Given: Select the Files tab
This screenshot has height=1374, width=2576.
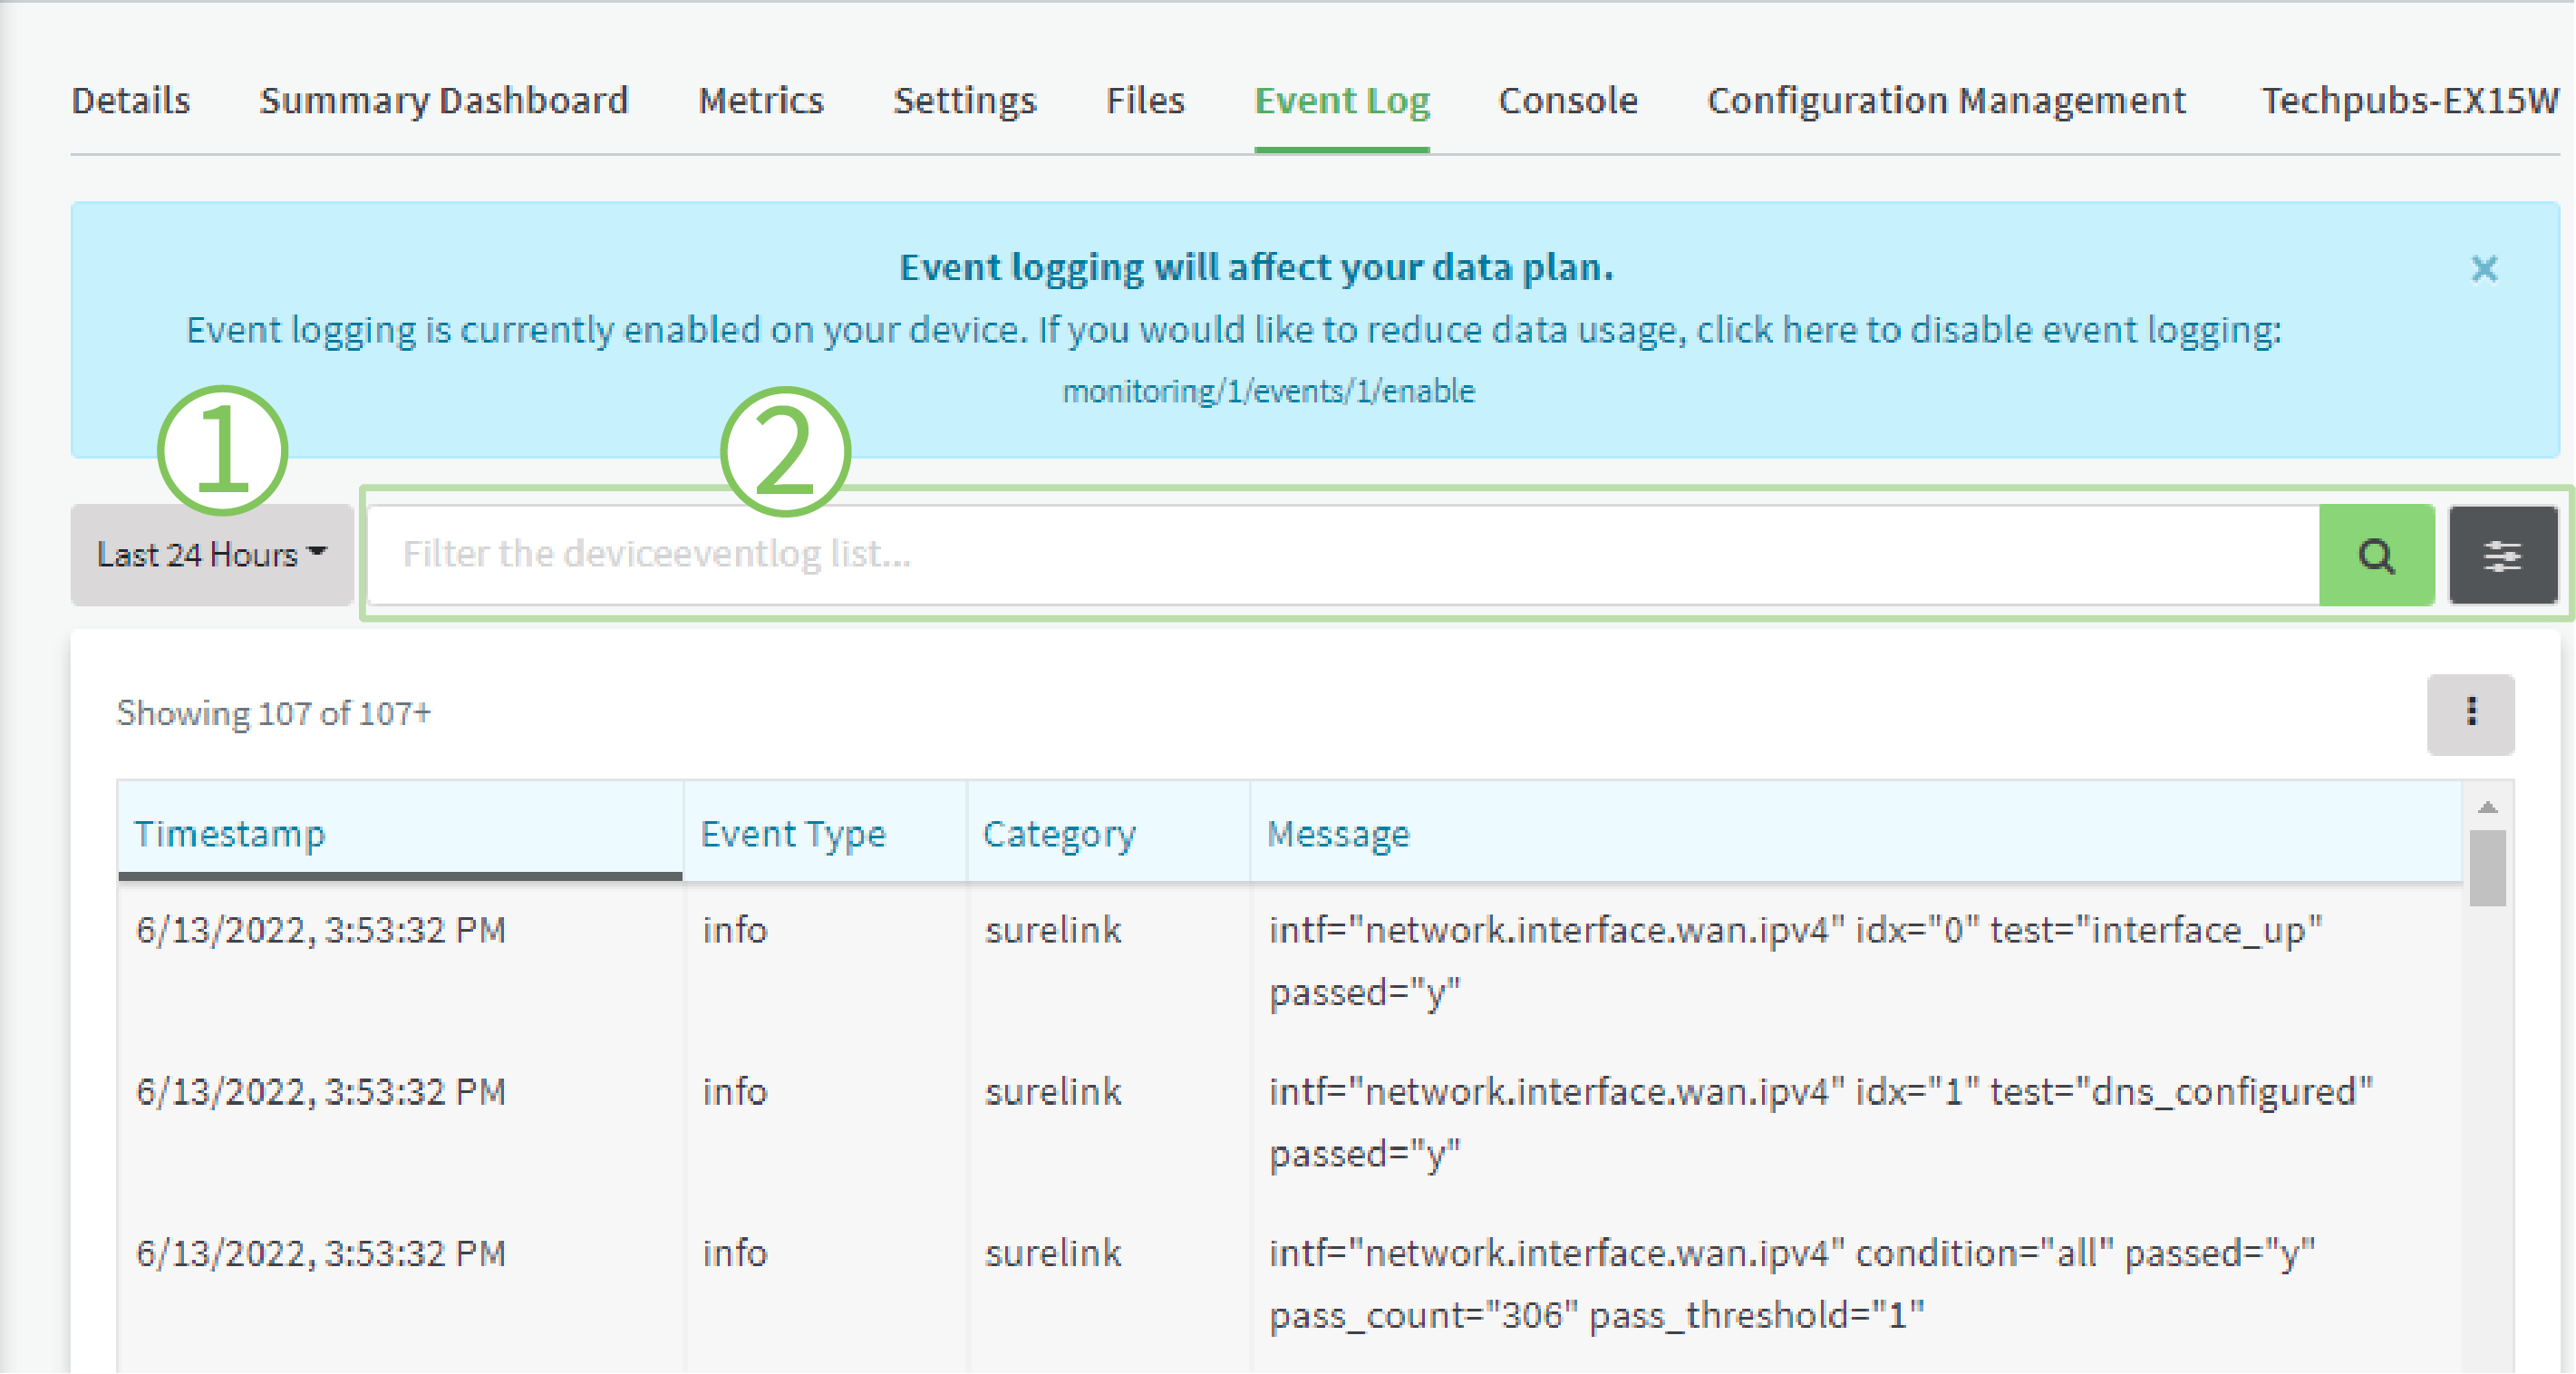Looking at the screenshot, I should coord(1145,101).
